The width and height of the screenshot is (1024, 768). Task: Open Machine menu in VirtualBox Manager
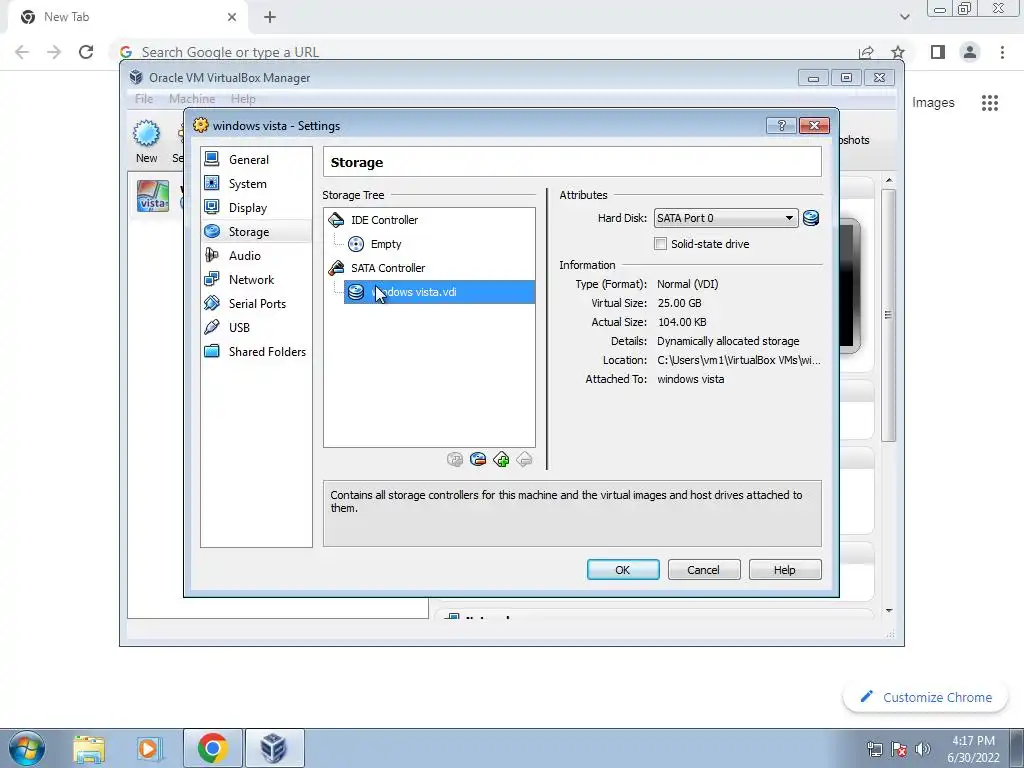pyautogui.click(x=192, y=99)
